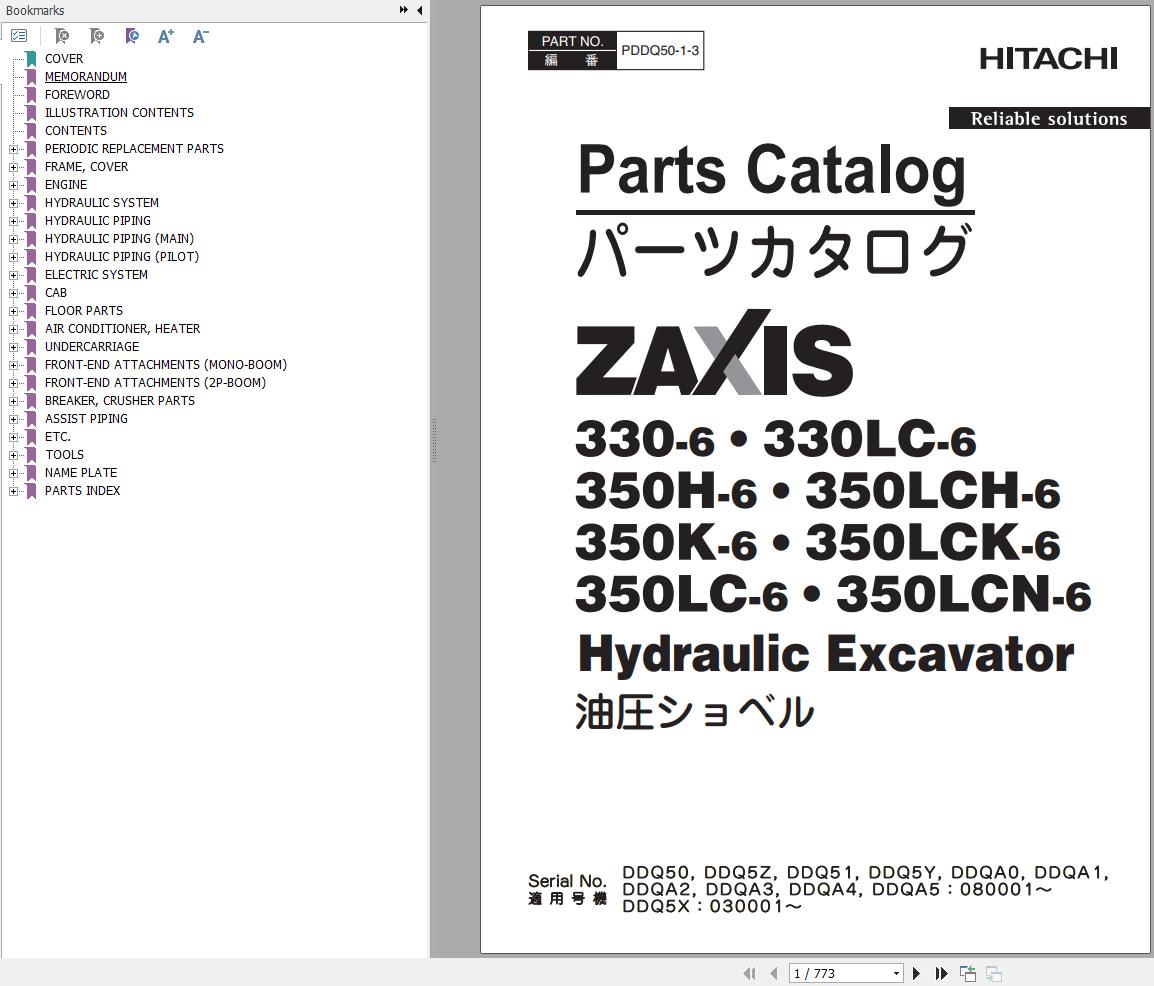
Task: Select AIR CONDITIONER, HEATER bookmark
Action: pyautogui.click(x=122, y=329)
